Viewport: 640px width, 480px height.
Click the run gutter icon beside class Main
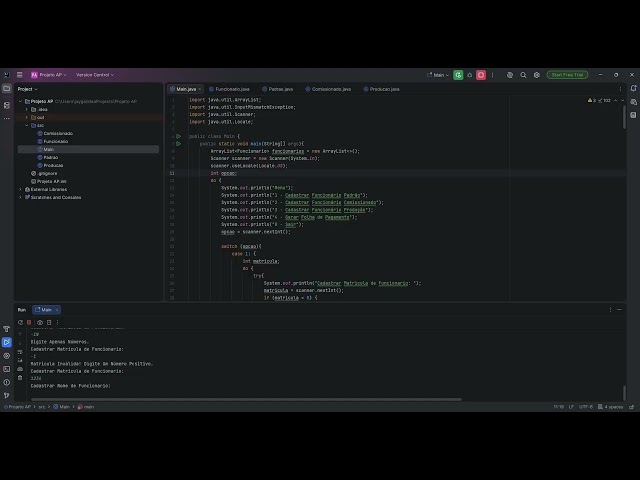[x=178, y=136]
